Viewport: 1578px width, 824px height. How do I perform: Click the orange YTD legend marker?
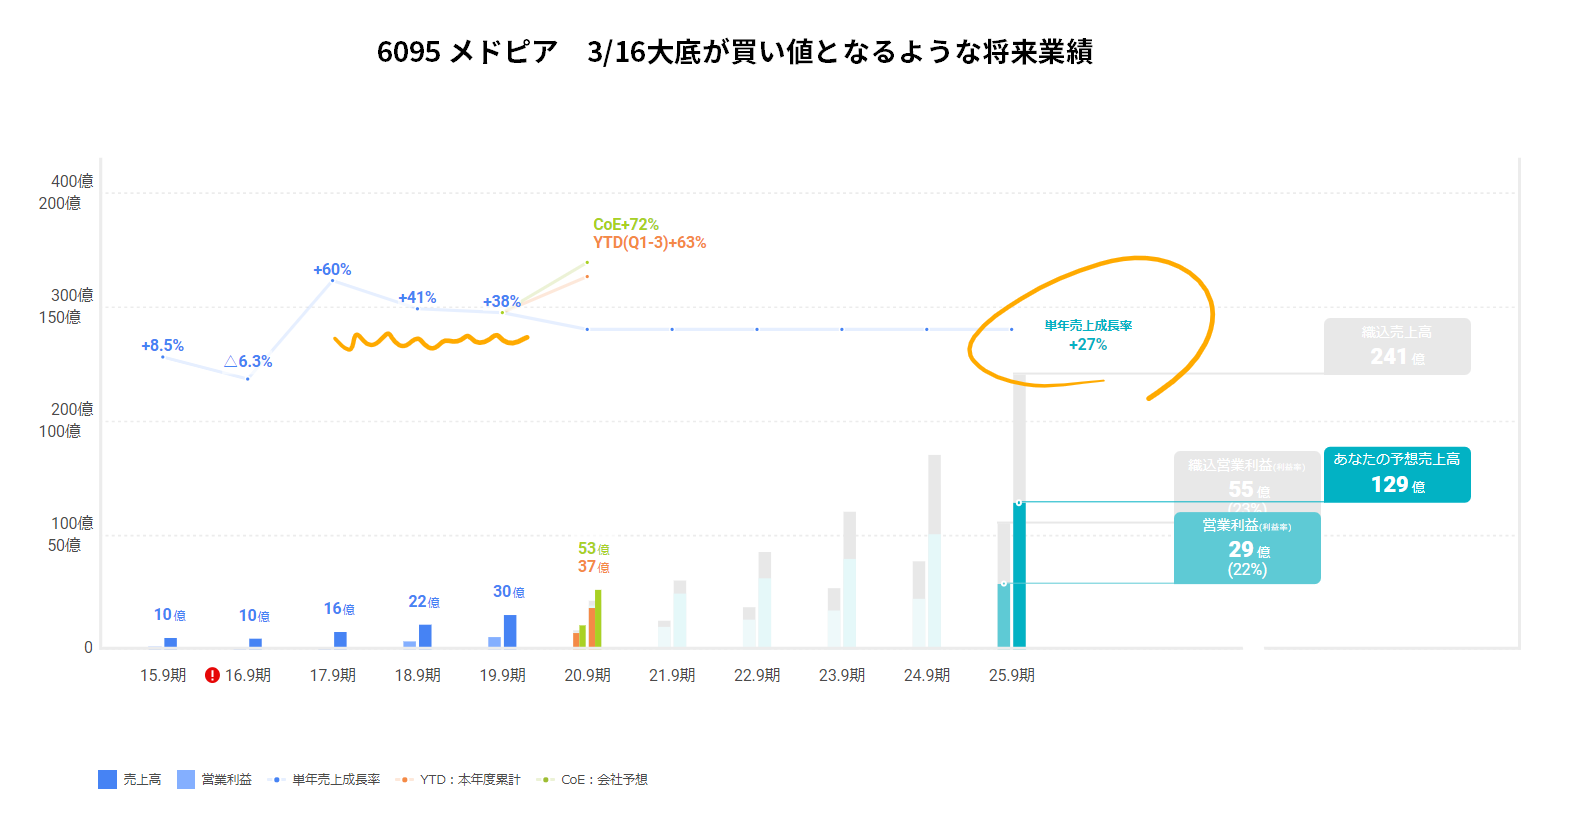point(403,779)
